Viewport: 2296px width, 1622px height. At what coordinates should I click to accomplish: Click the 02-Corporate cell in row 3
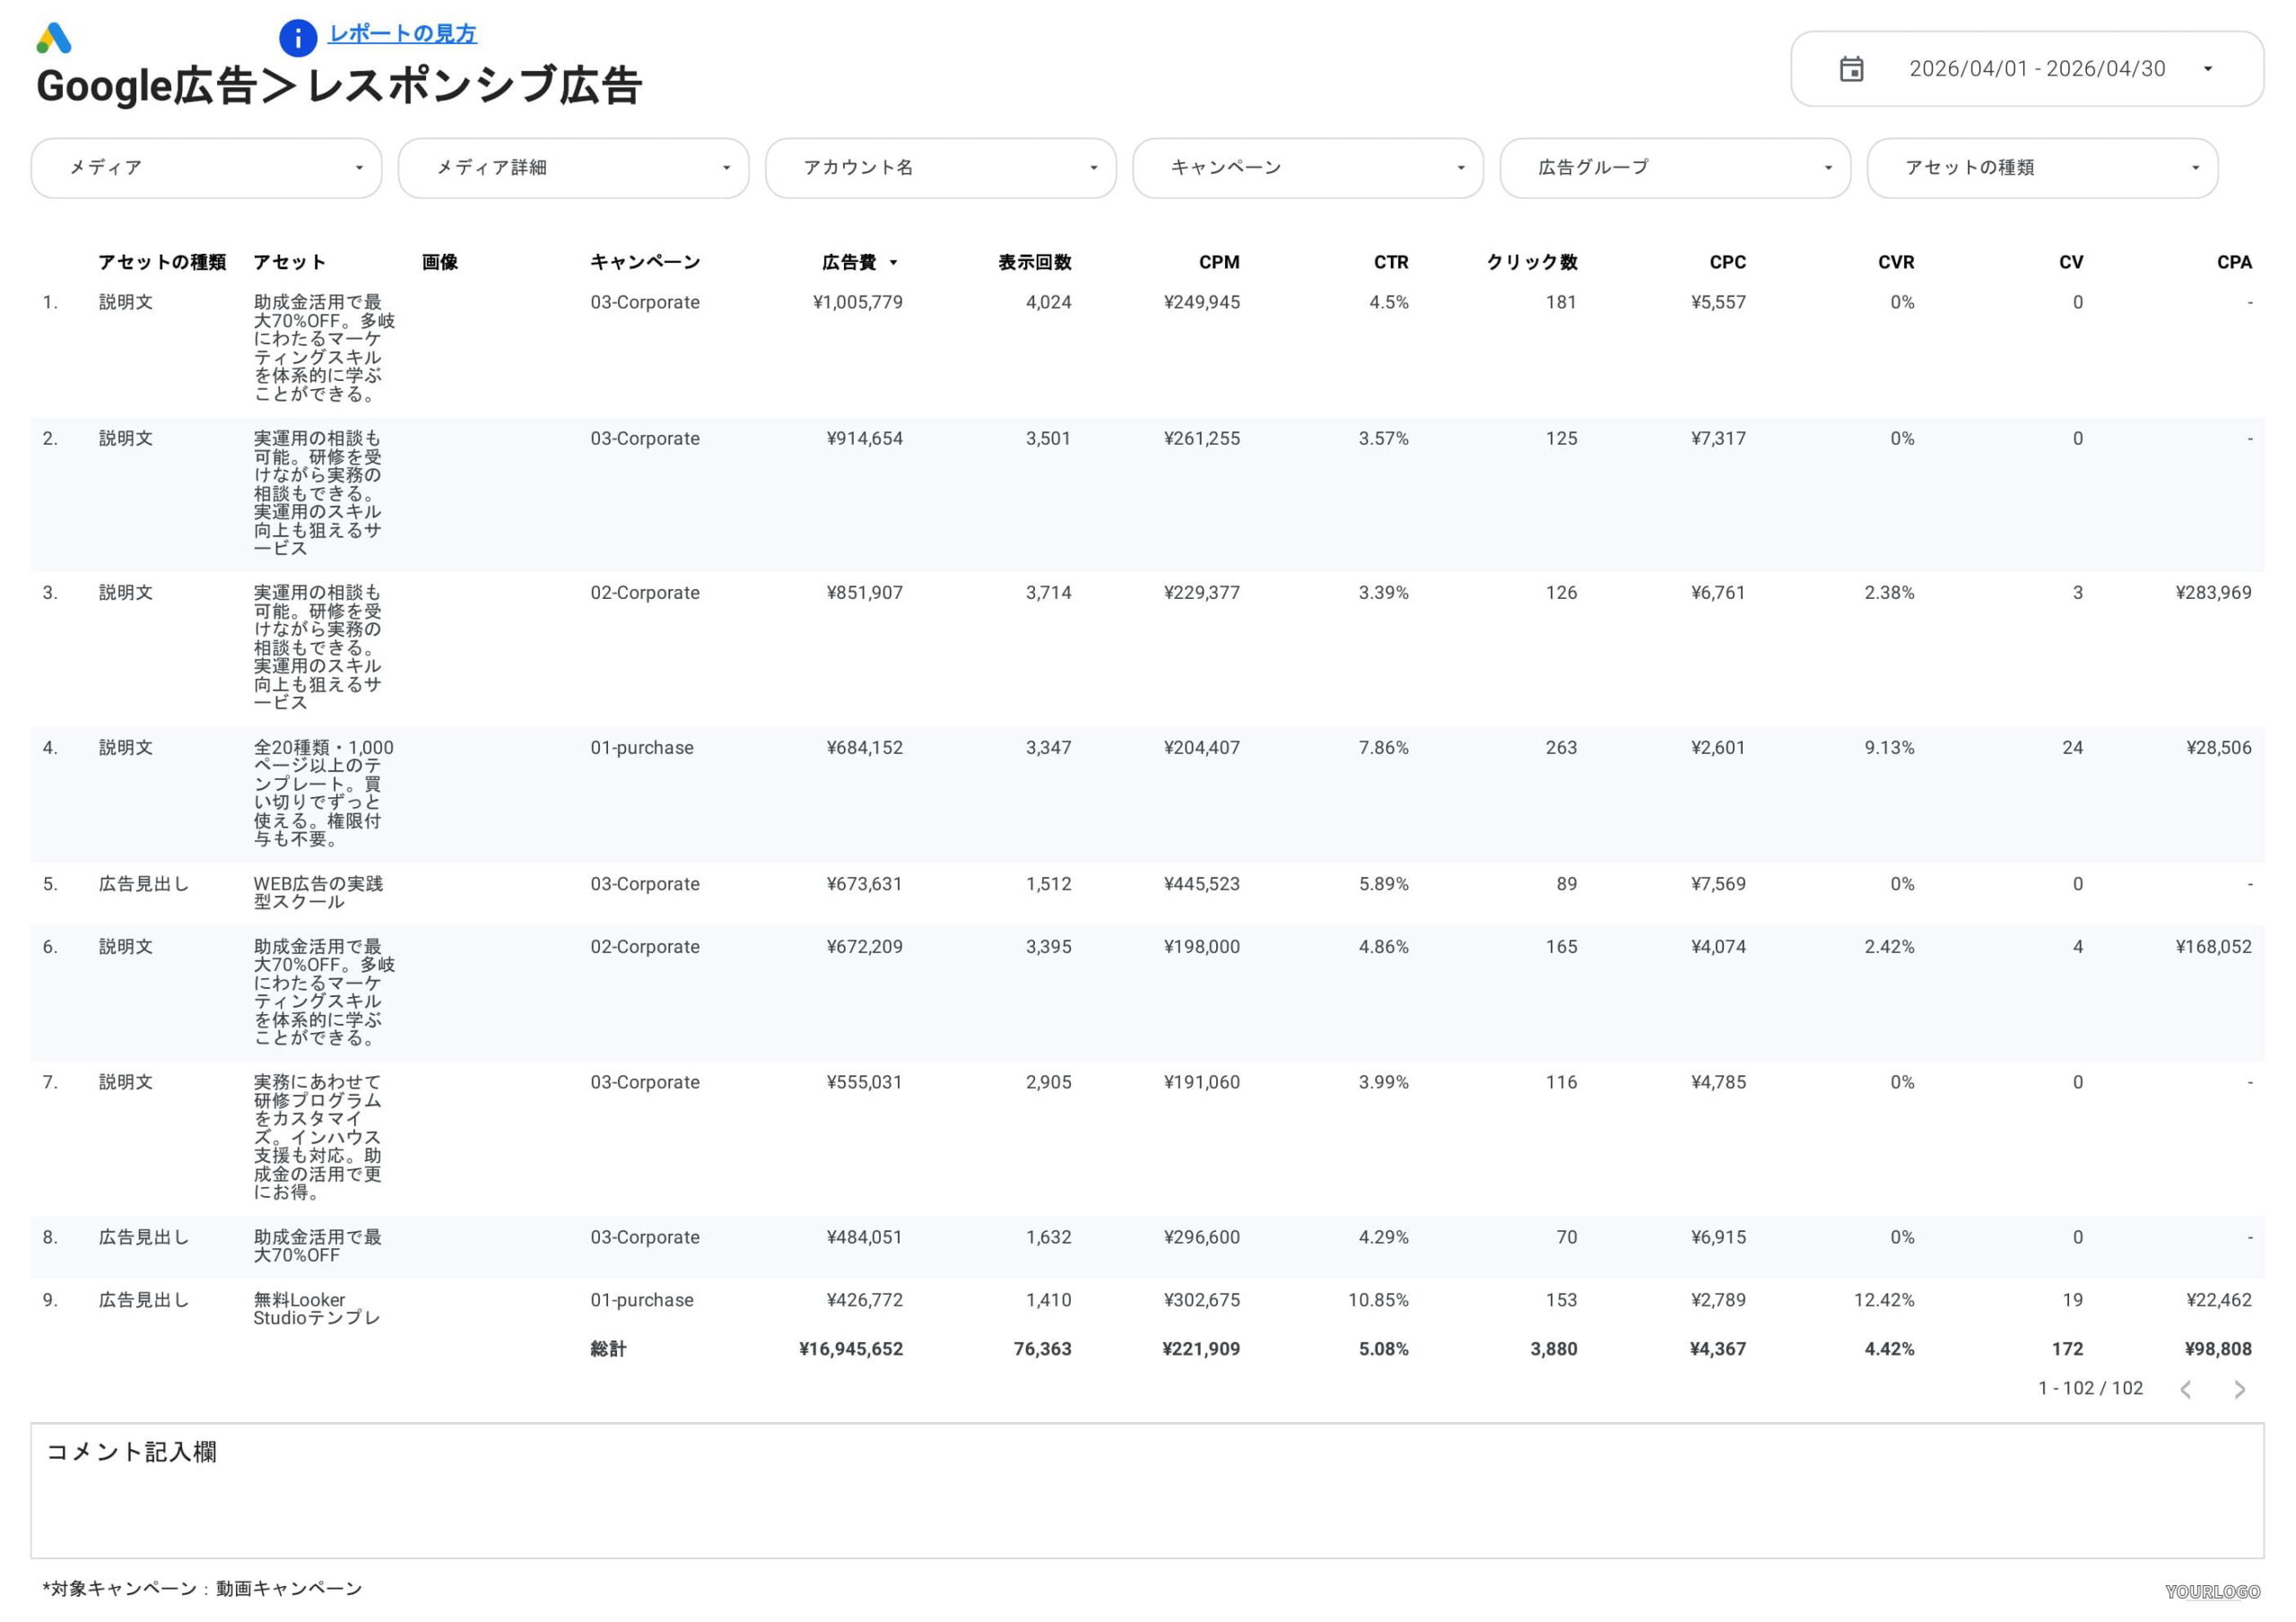pos(645,592)
